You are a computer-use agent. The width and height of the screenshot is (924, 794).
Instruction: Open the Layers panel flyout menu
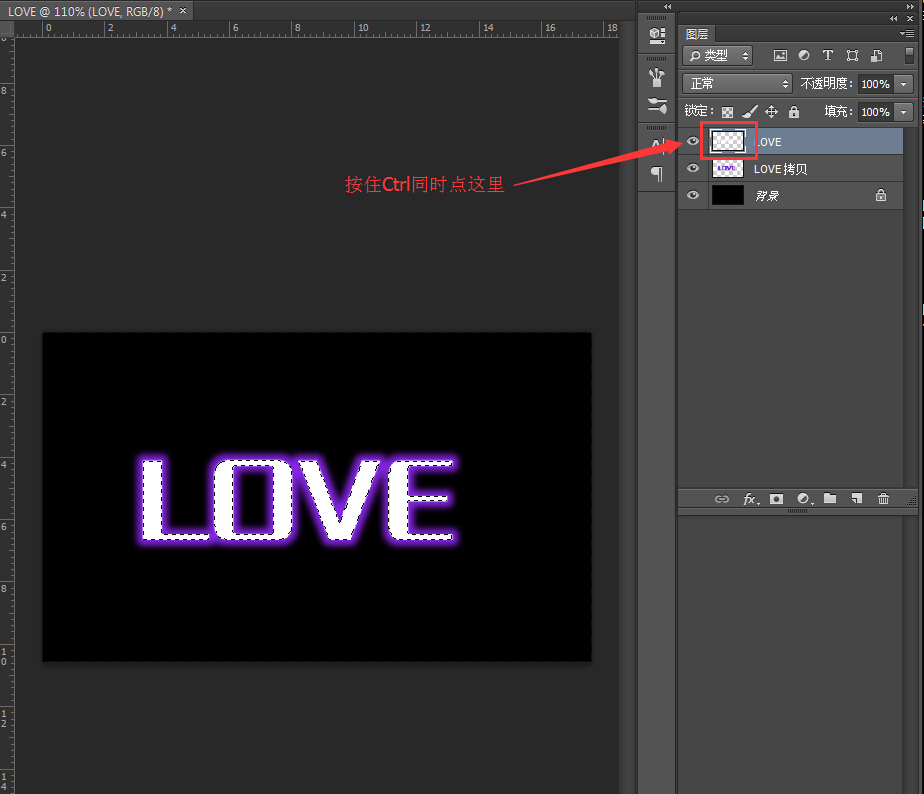906,33
